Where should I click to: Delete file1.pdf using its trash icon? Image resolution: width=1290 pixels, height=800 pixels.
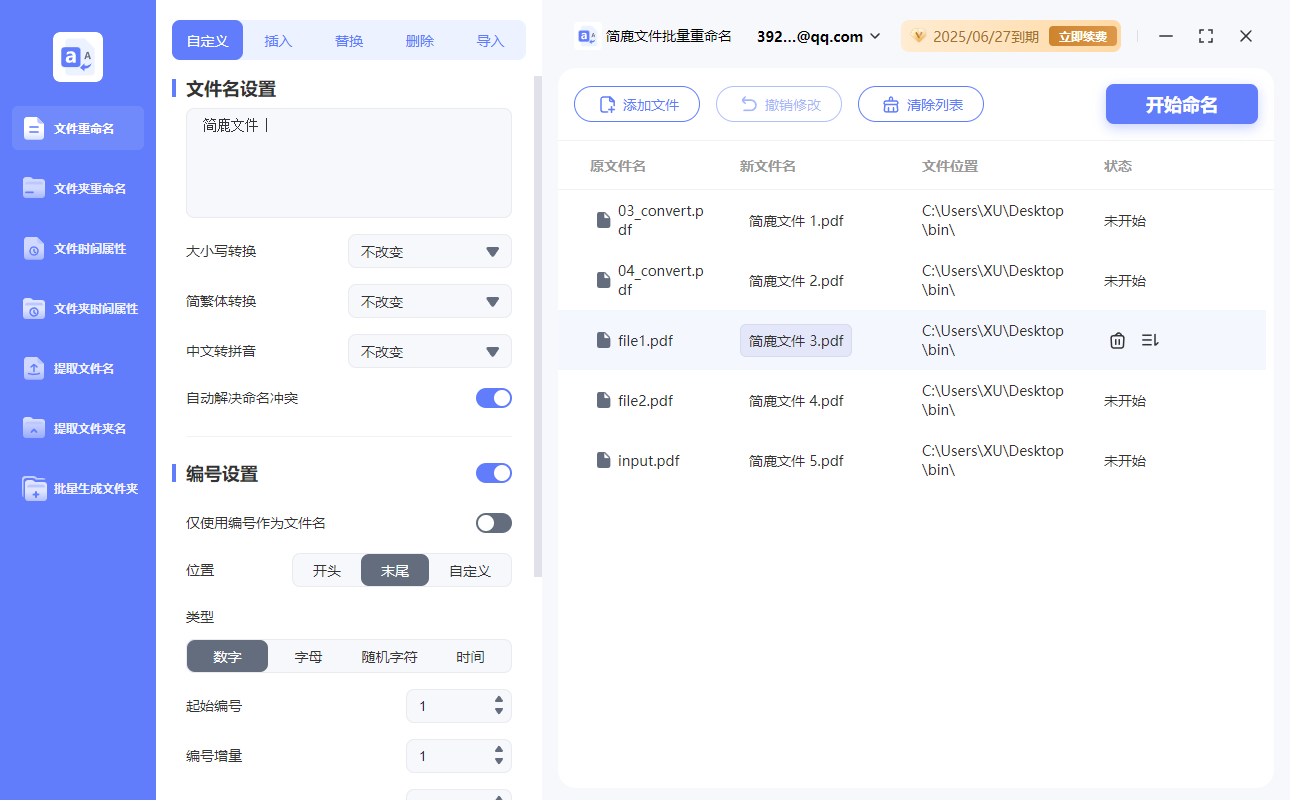tap(1117, 340)
